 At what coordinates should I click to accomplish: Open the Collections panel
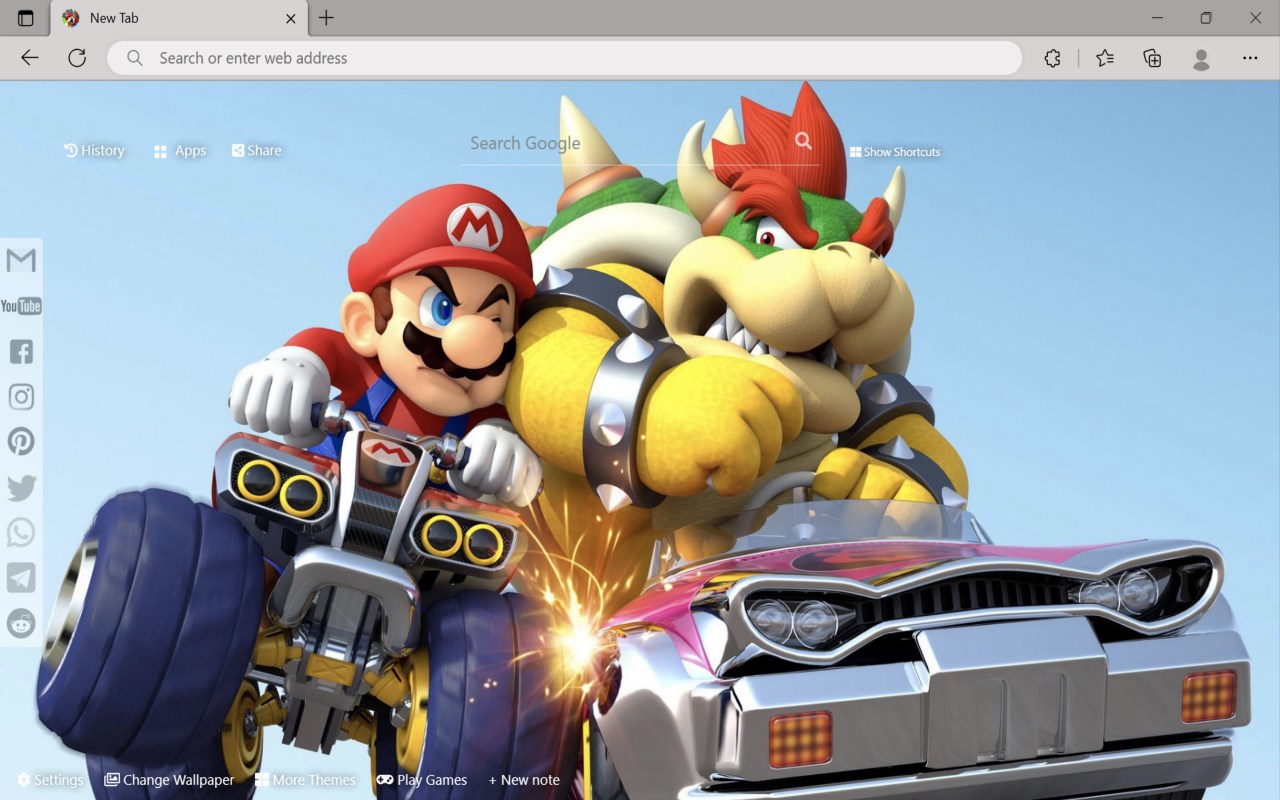coord(1152,58)
